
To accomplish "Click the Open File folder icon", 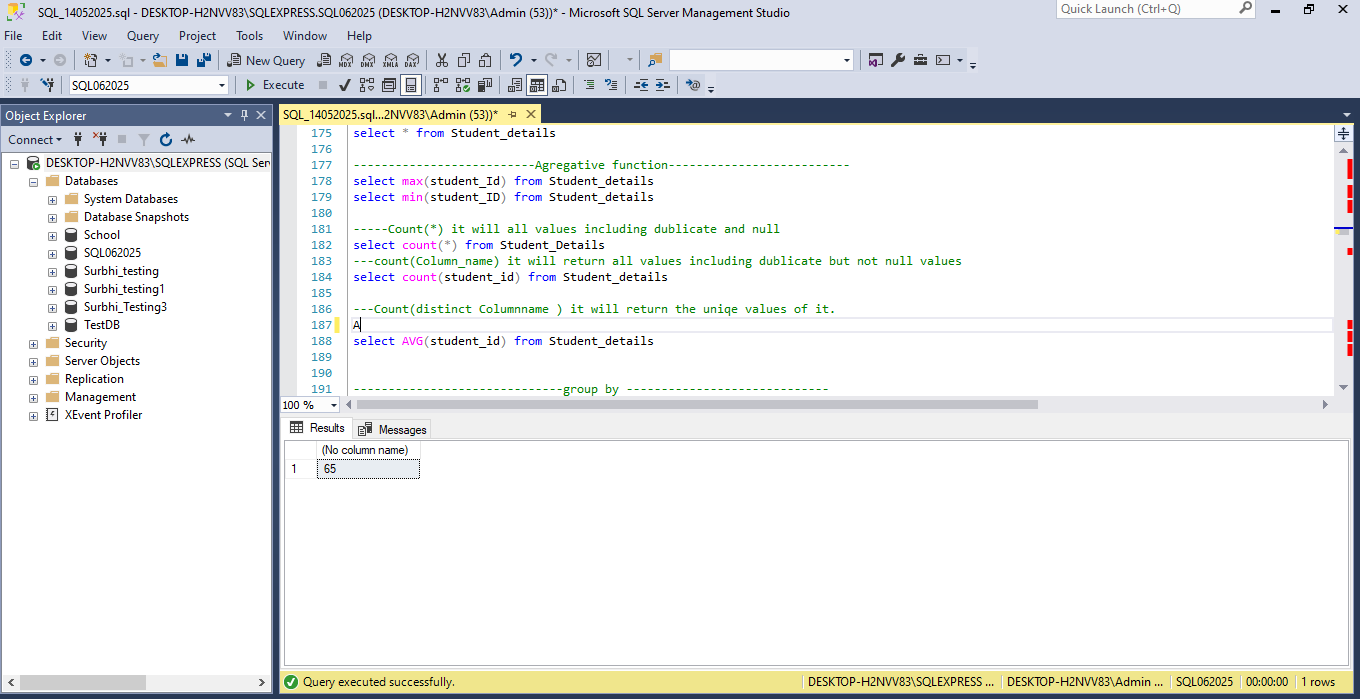I will pyautogui.click(x=160, y=60).
